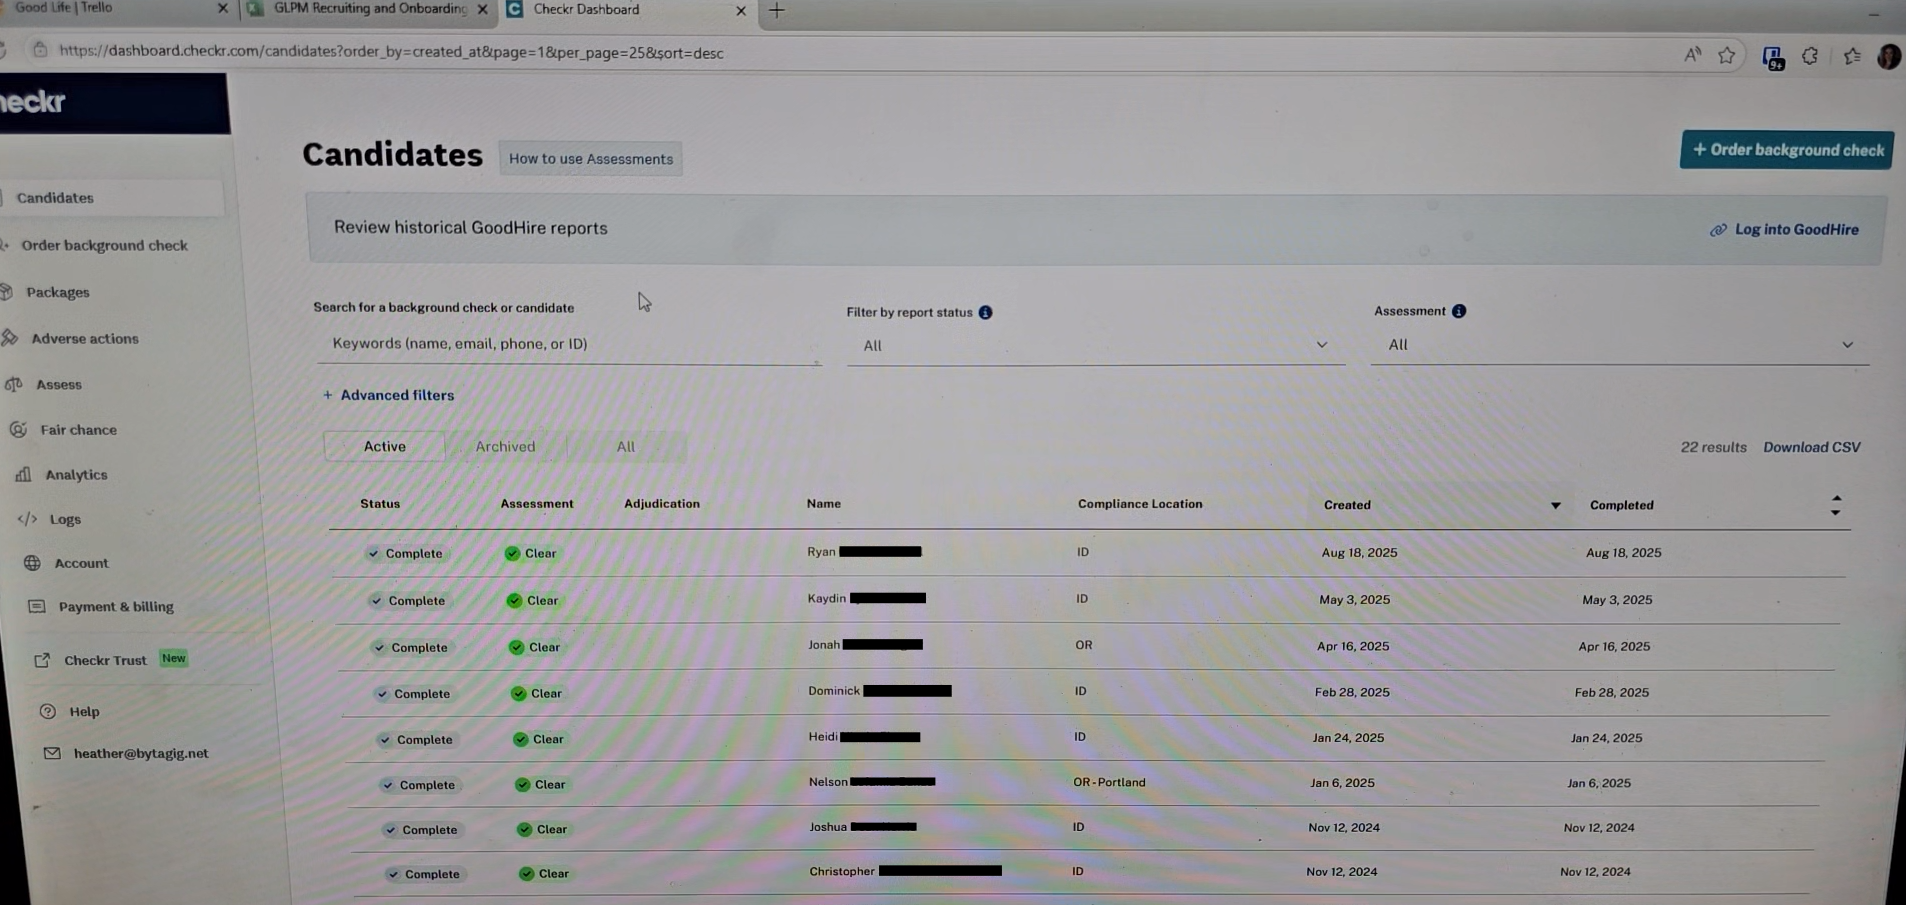Screen dimensions: 1906x905
Task: Click Order background check button
Action: coord(1787,150)
